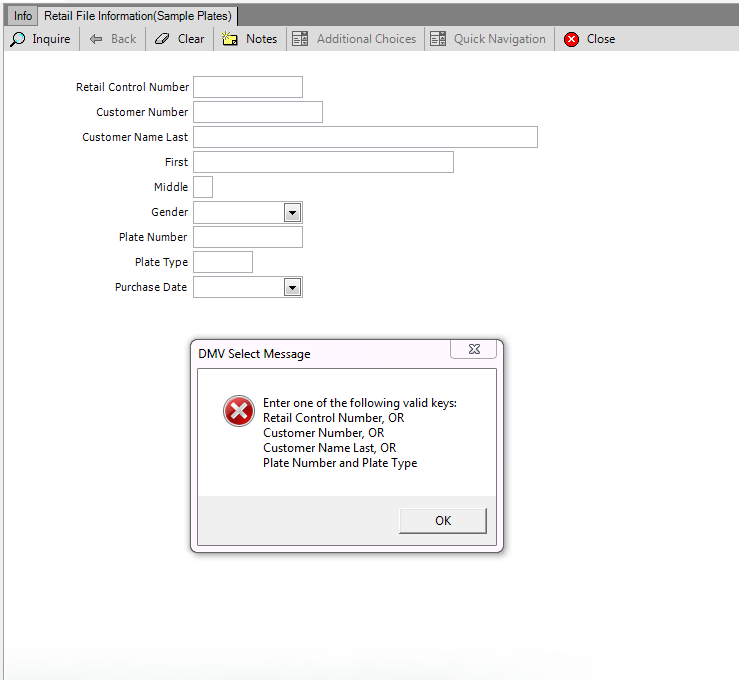Click the Clear eraser icon
The height and width of the screenshot is (680, 739).
(163, 39)
